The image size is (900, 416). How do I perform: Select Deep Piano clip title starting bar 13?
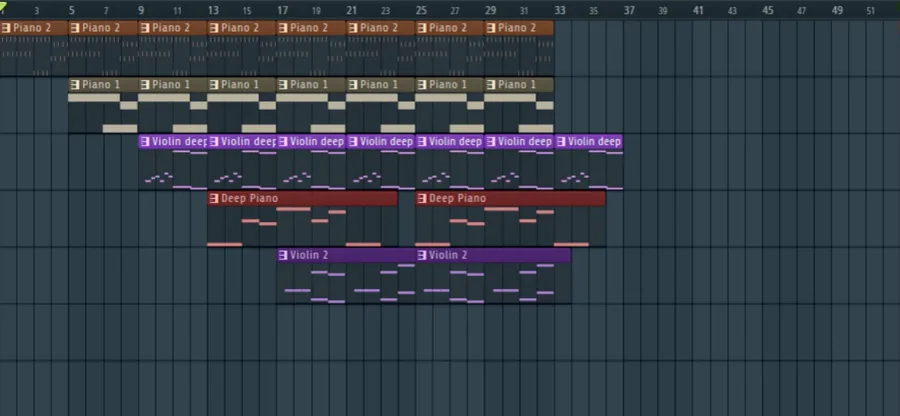[249, 199]
